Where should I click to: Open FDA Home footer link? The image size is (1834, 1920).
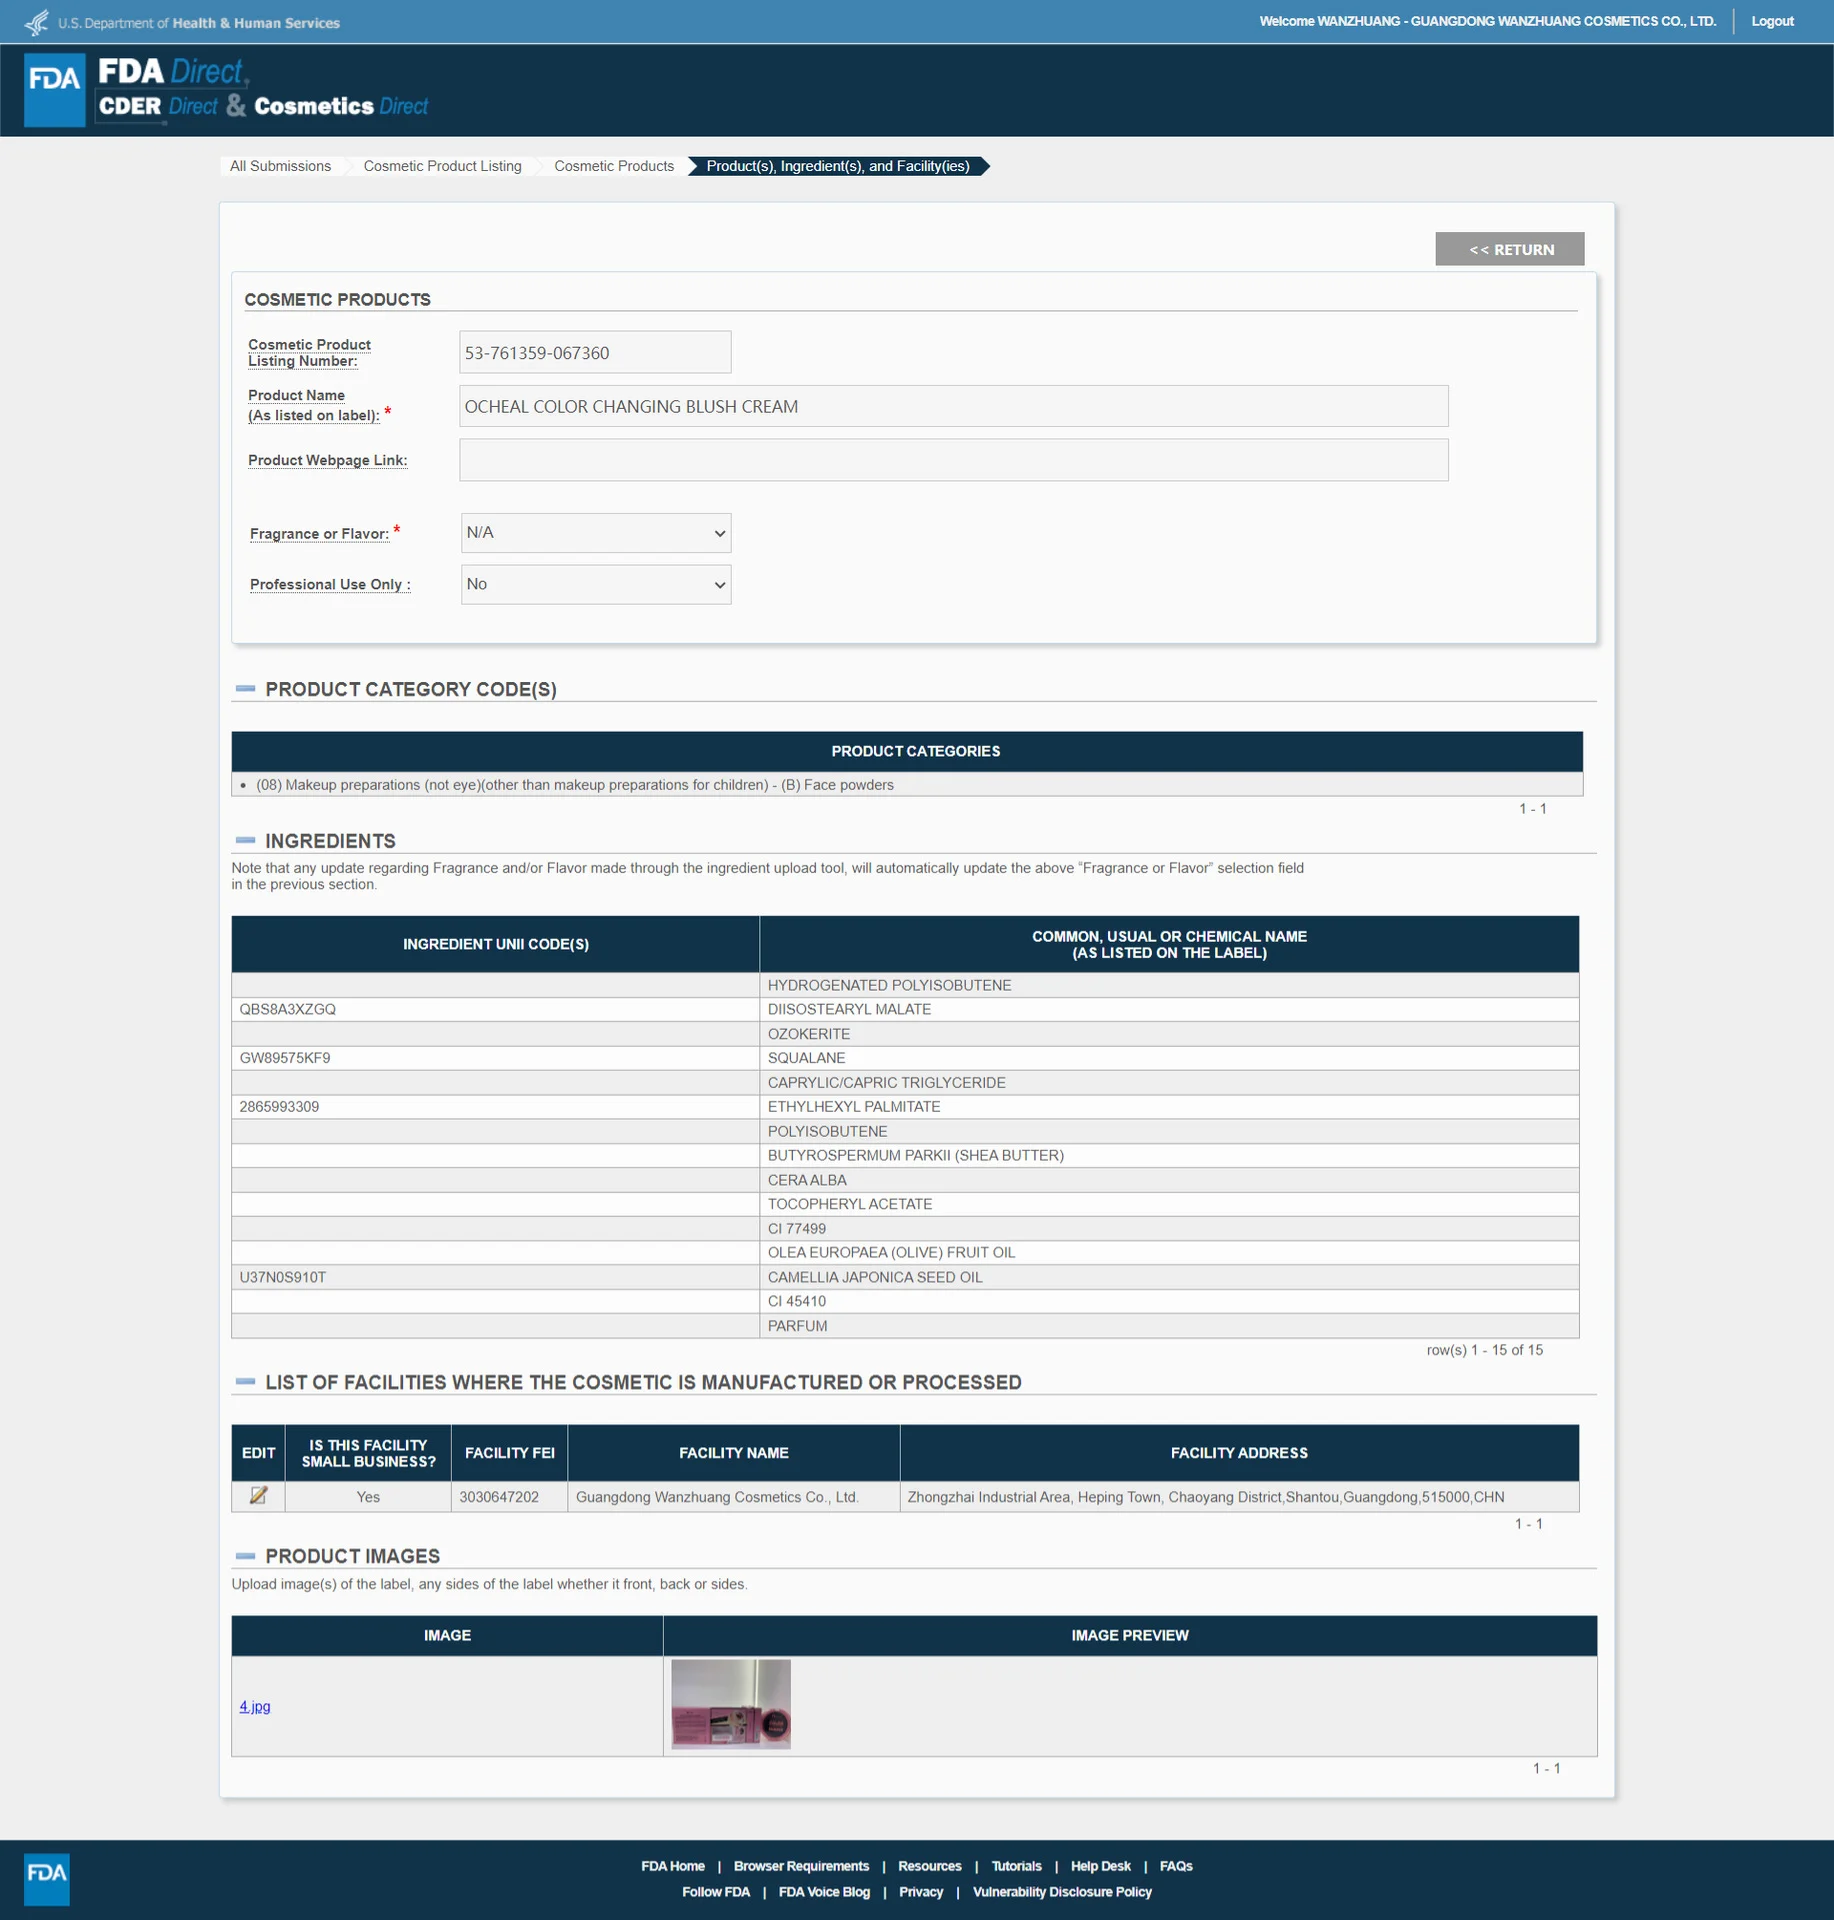[x=673, y=1866]
